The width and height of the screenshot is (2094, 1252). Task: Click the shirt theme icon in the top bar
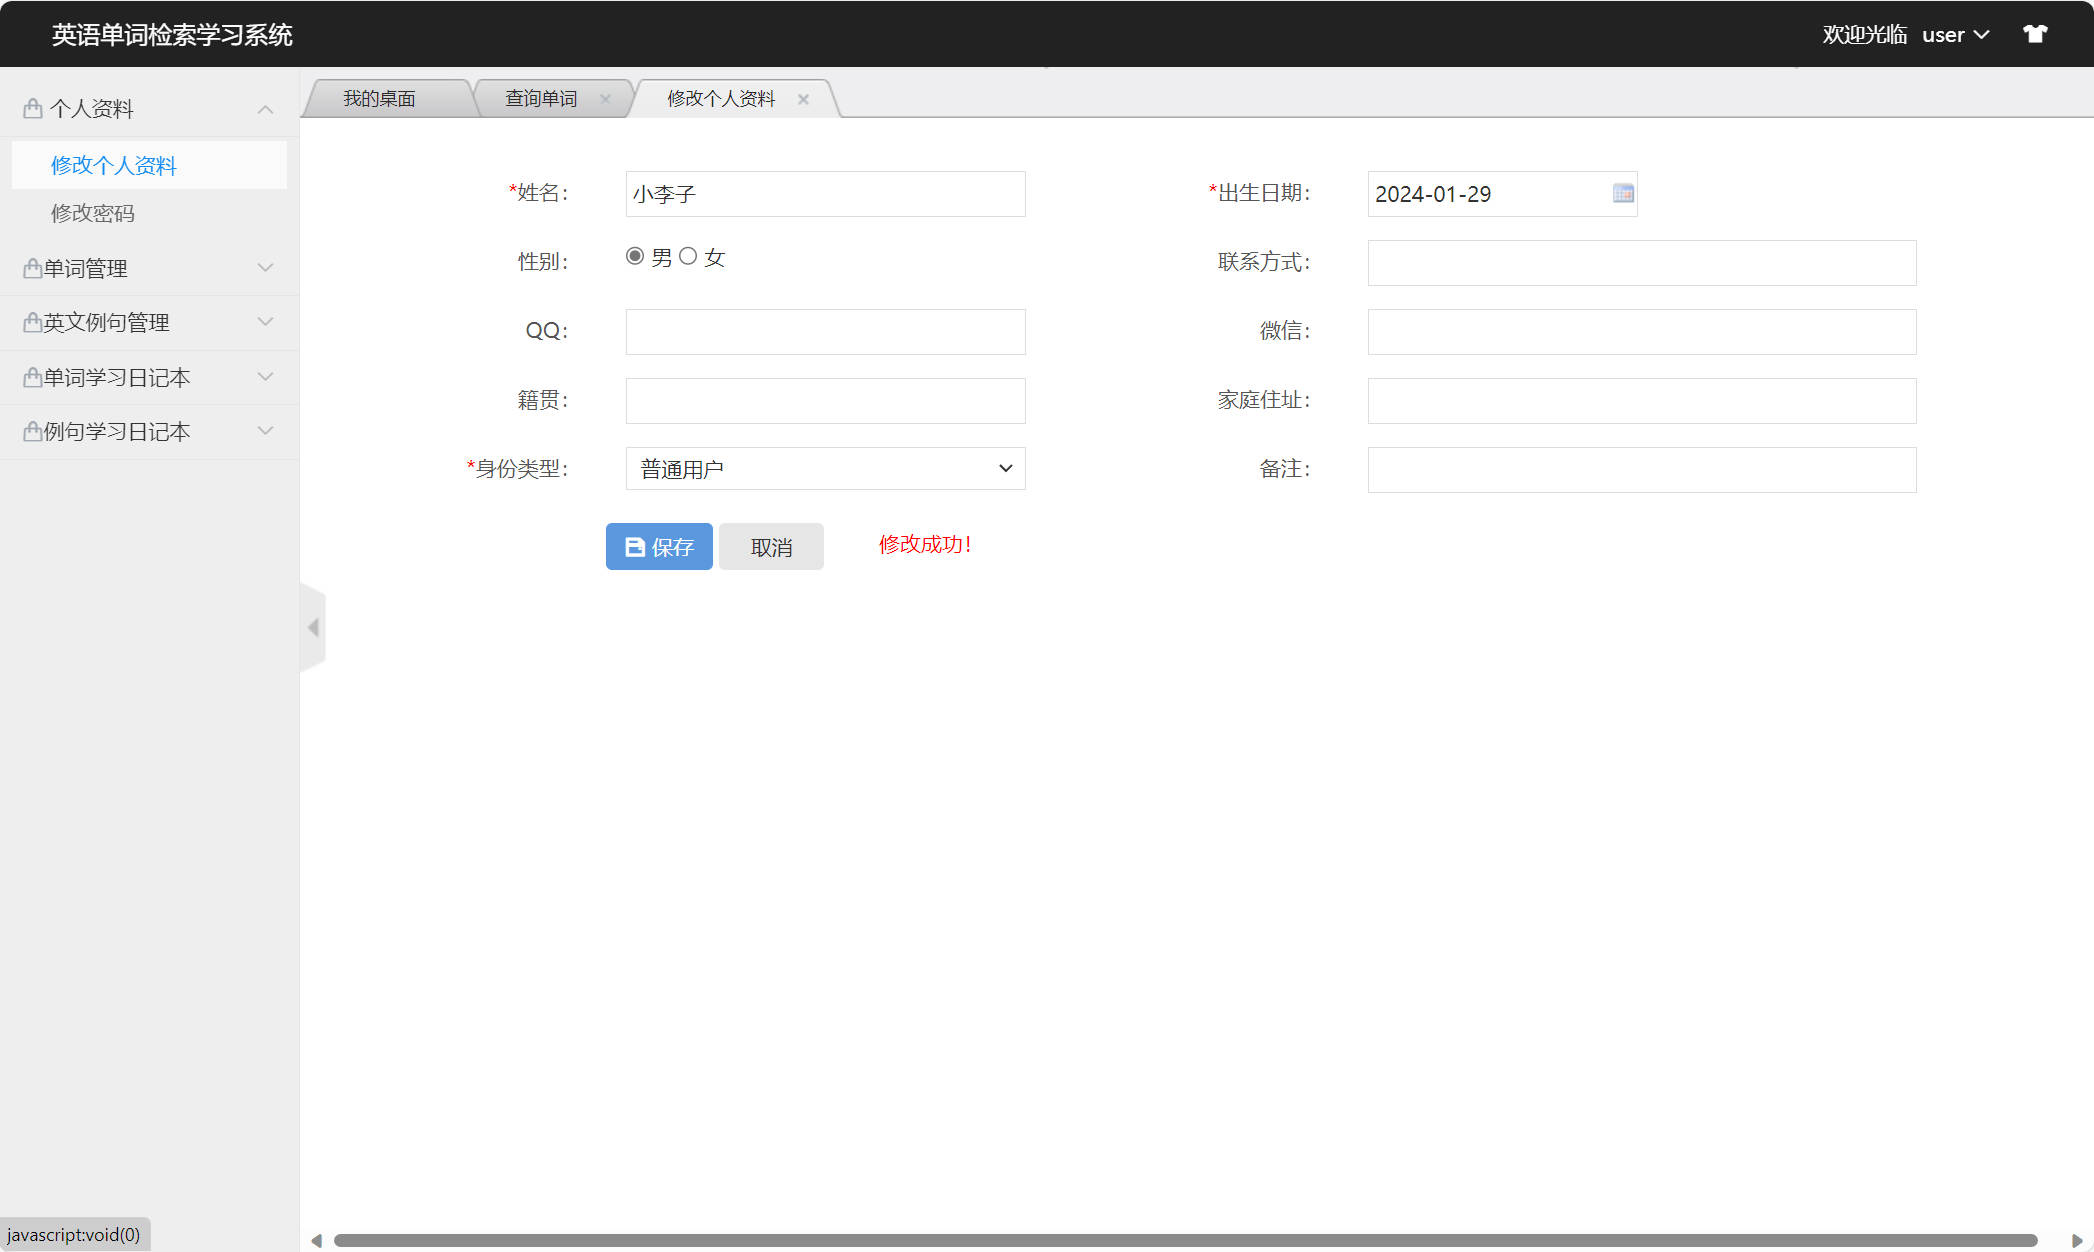2037,33
